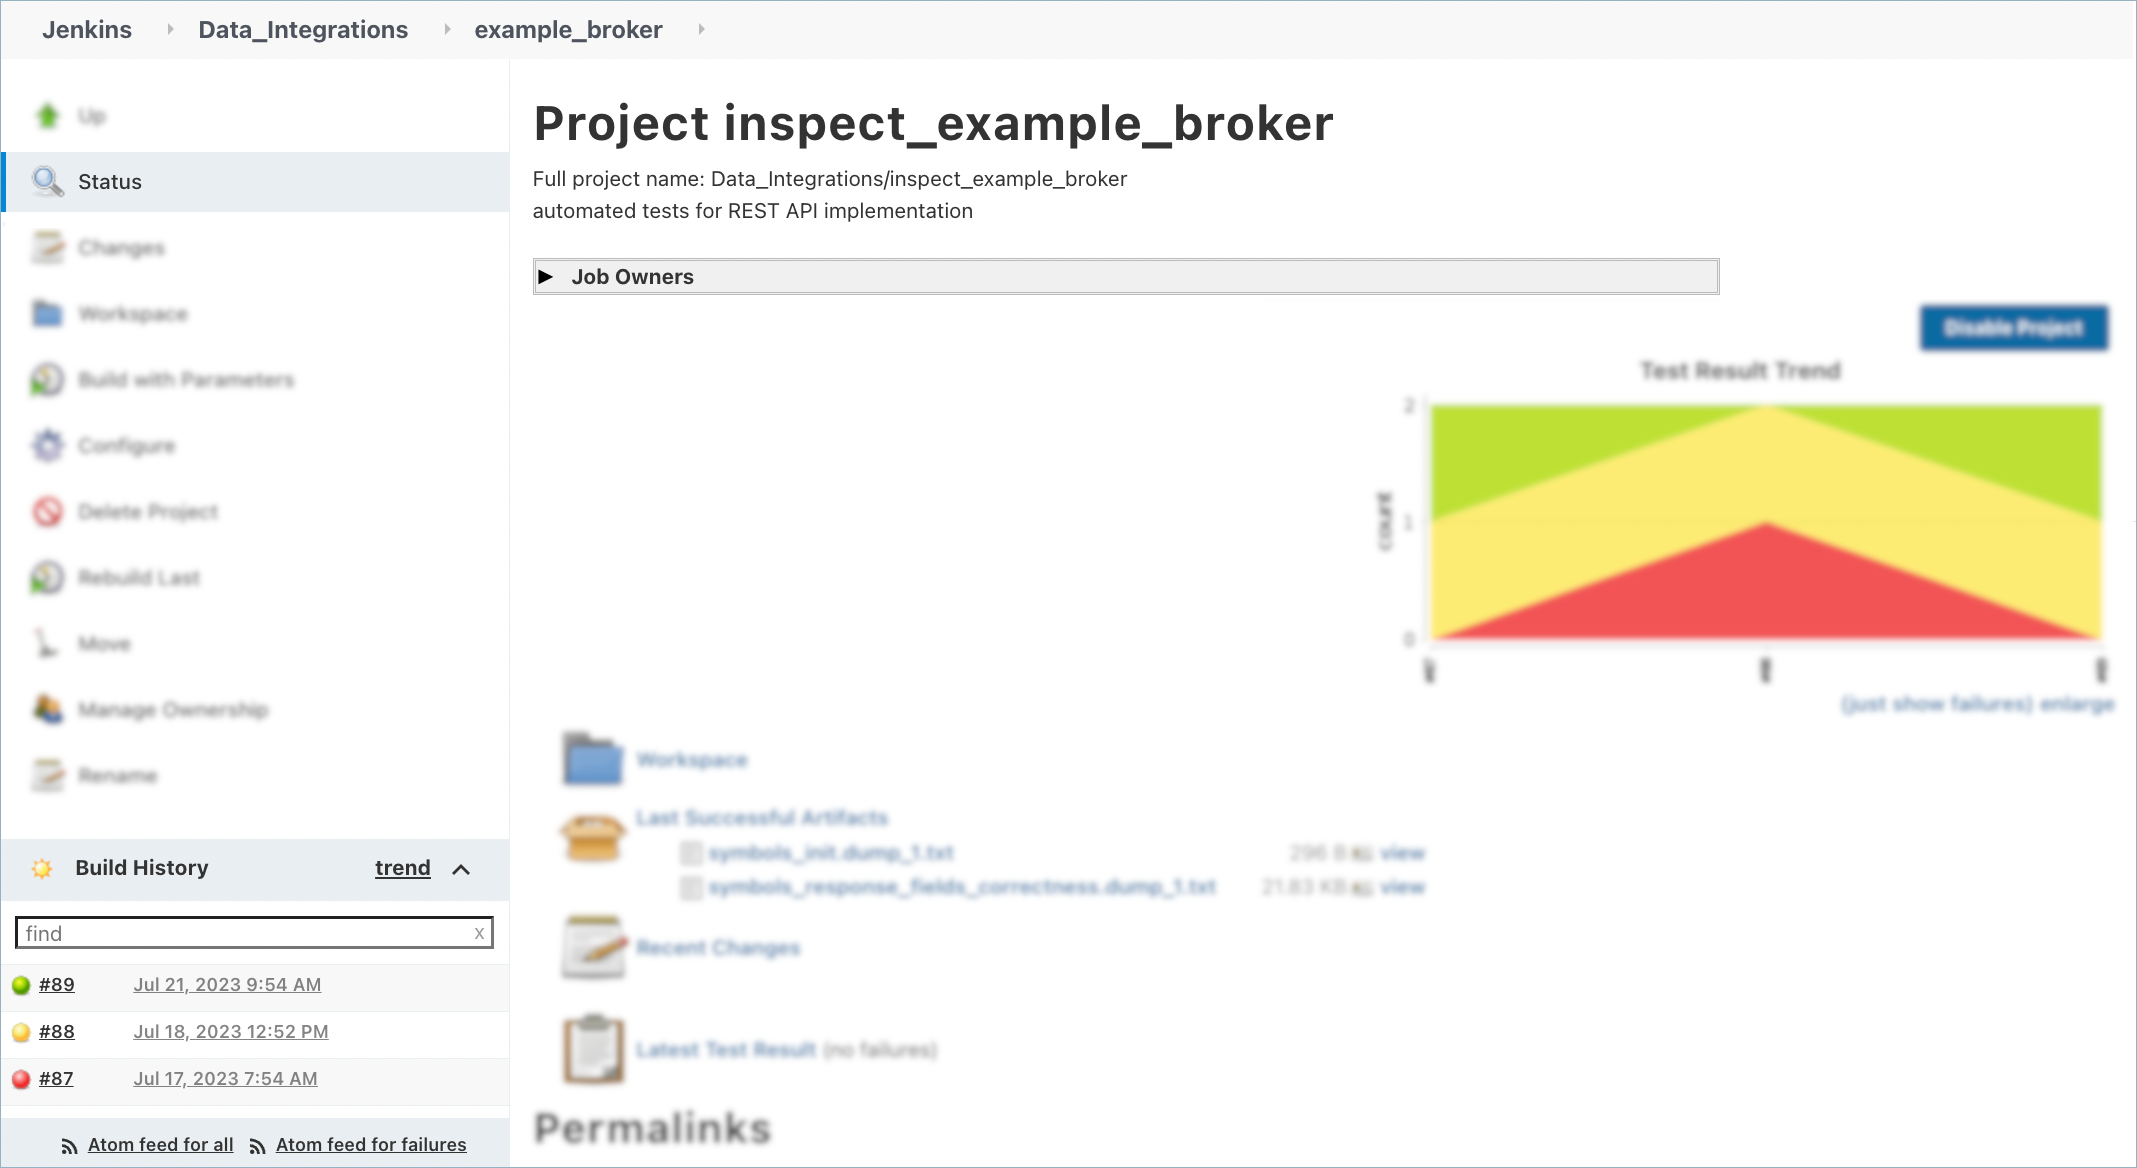Click the Build with Parameters icon
This screenshot has width=2137, height=1168.
coord(49,378)
